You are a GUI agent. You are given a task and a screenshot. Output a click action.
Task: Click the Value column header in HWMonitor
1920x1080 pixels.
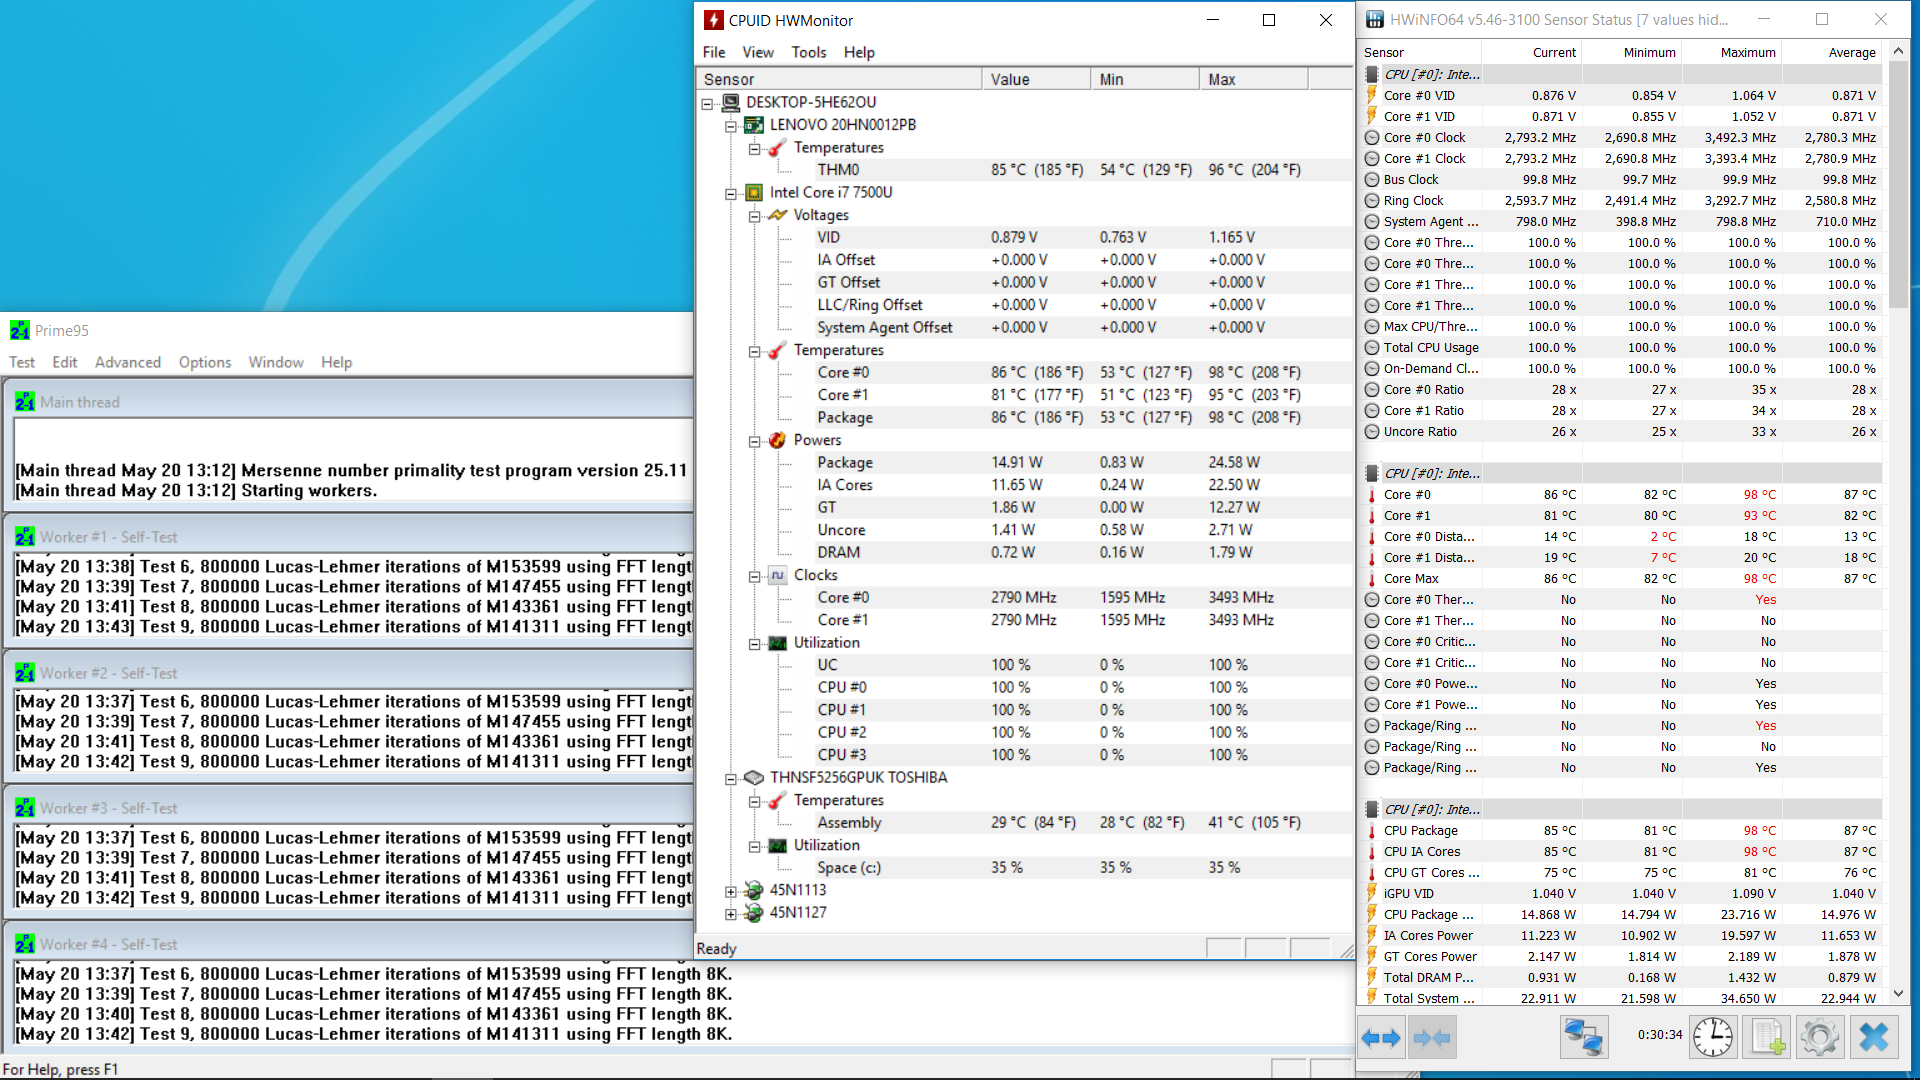coord(1036,79)
